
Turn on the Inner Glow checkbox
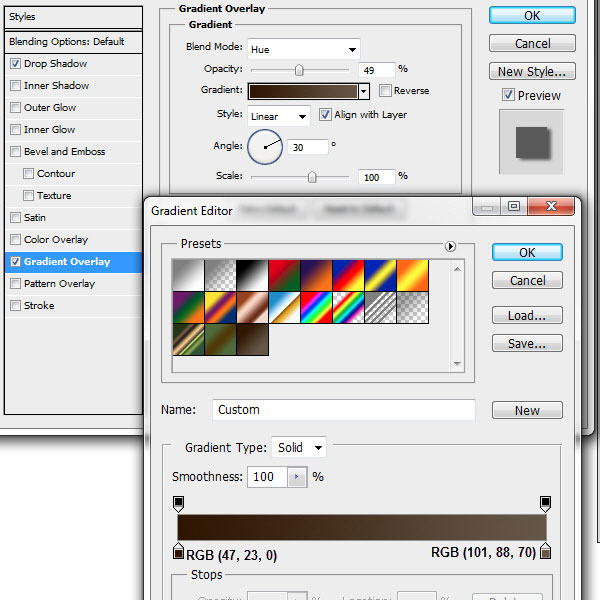tap(15, 129)
